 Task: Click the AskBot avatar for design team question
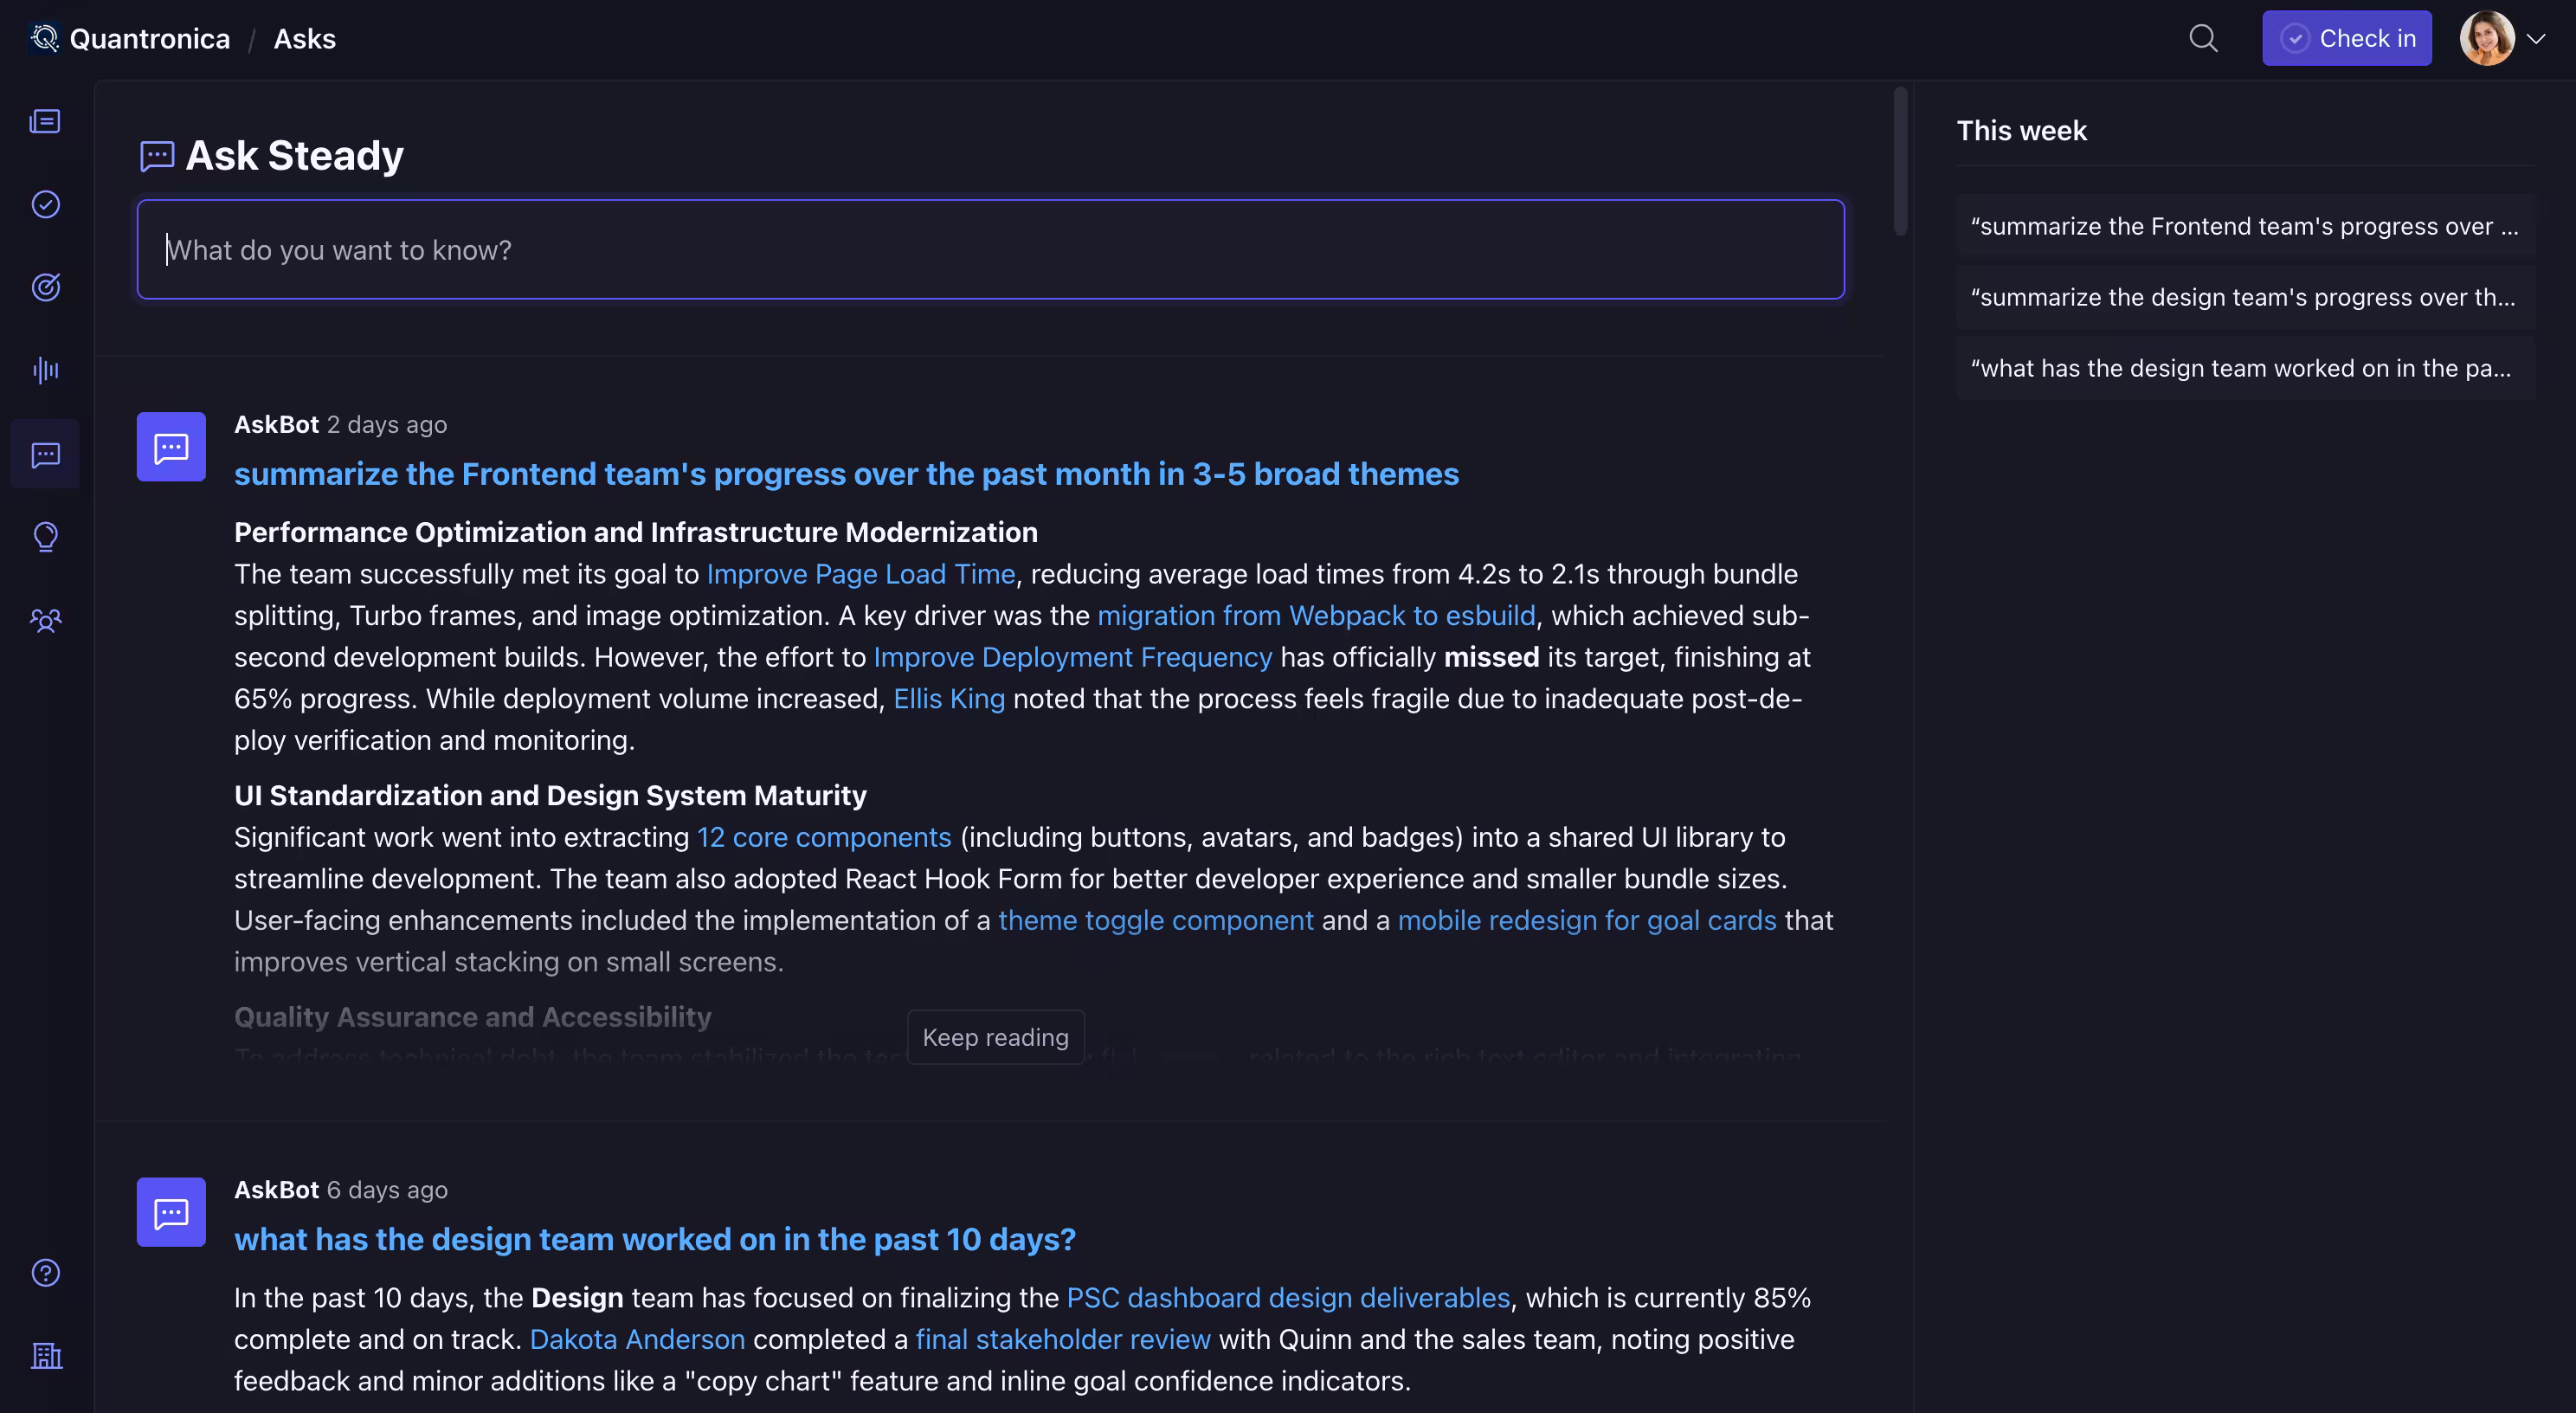click(x=171, y=1212)
